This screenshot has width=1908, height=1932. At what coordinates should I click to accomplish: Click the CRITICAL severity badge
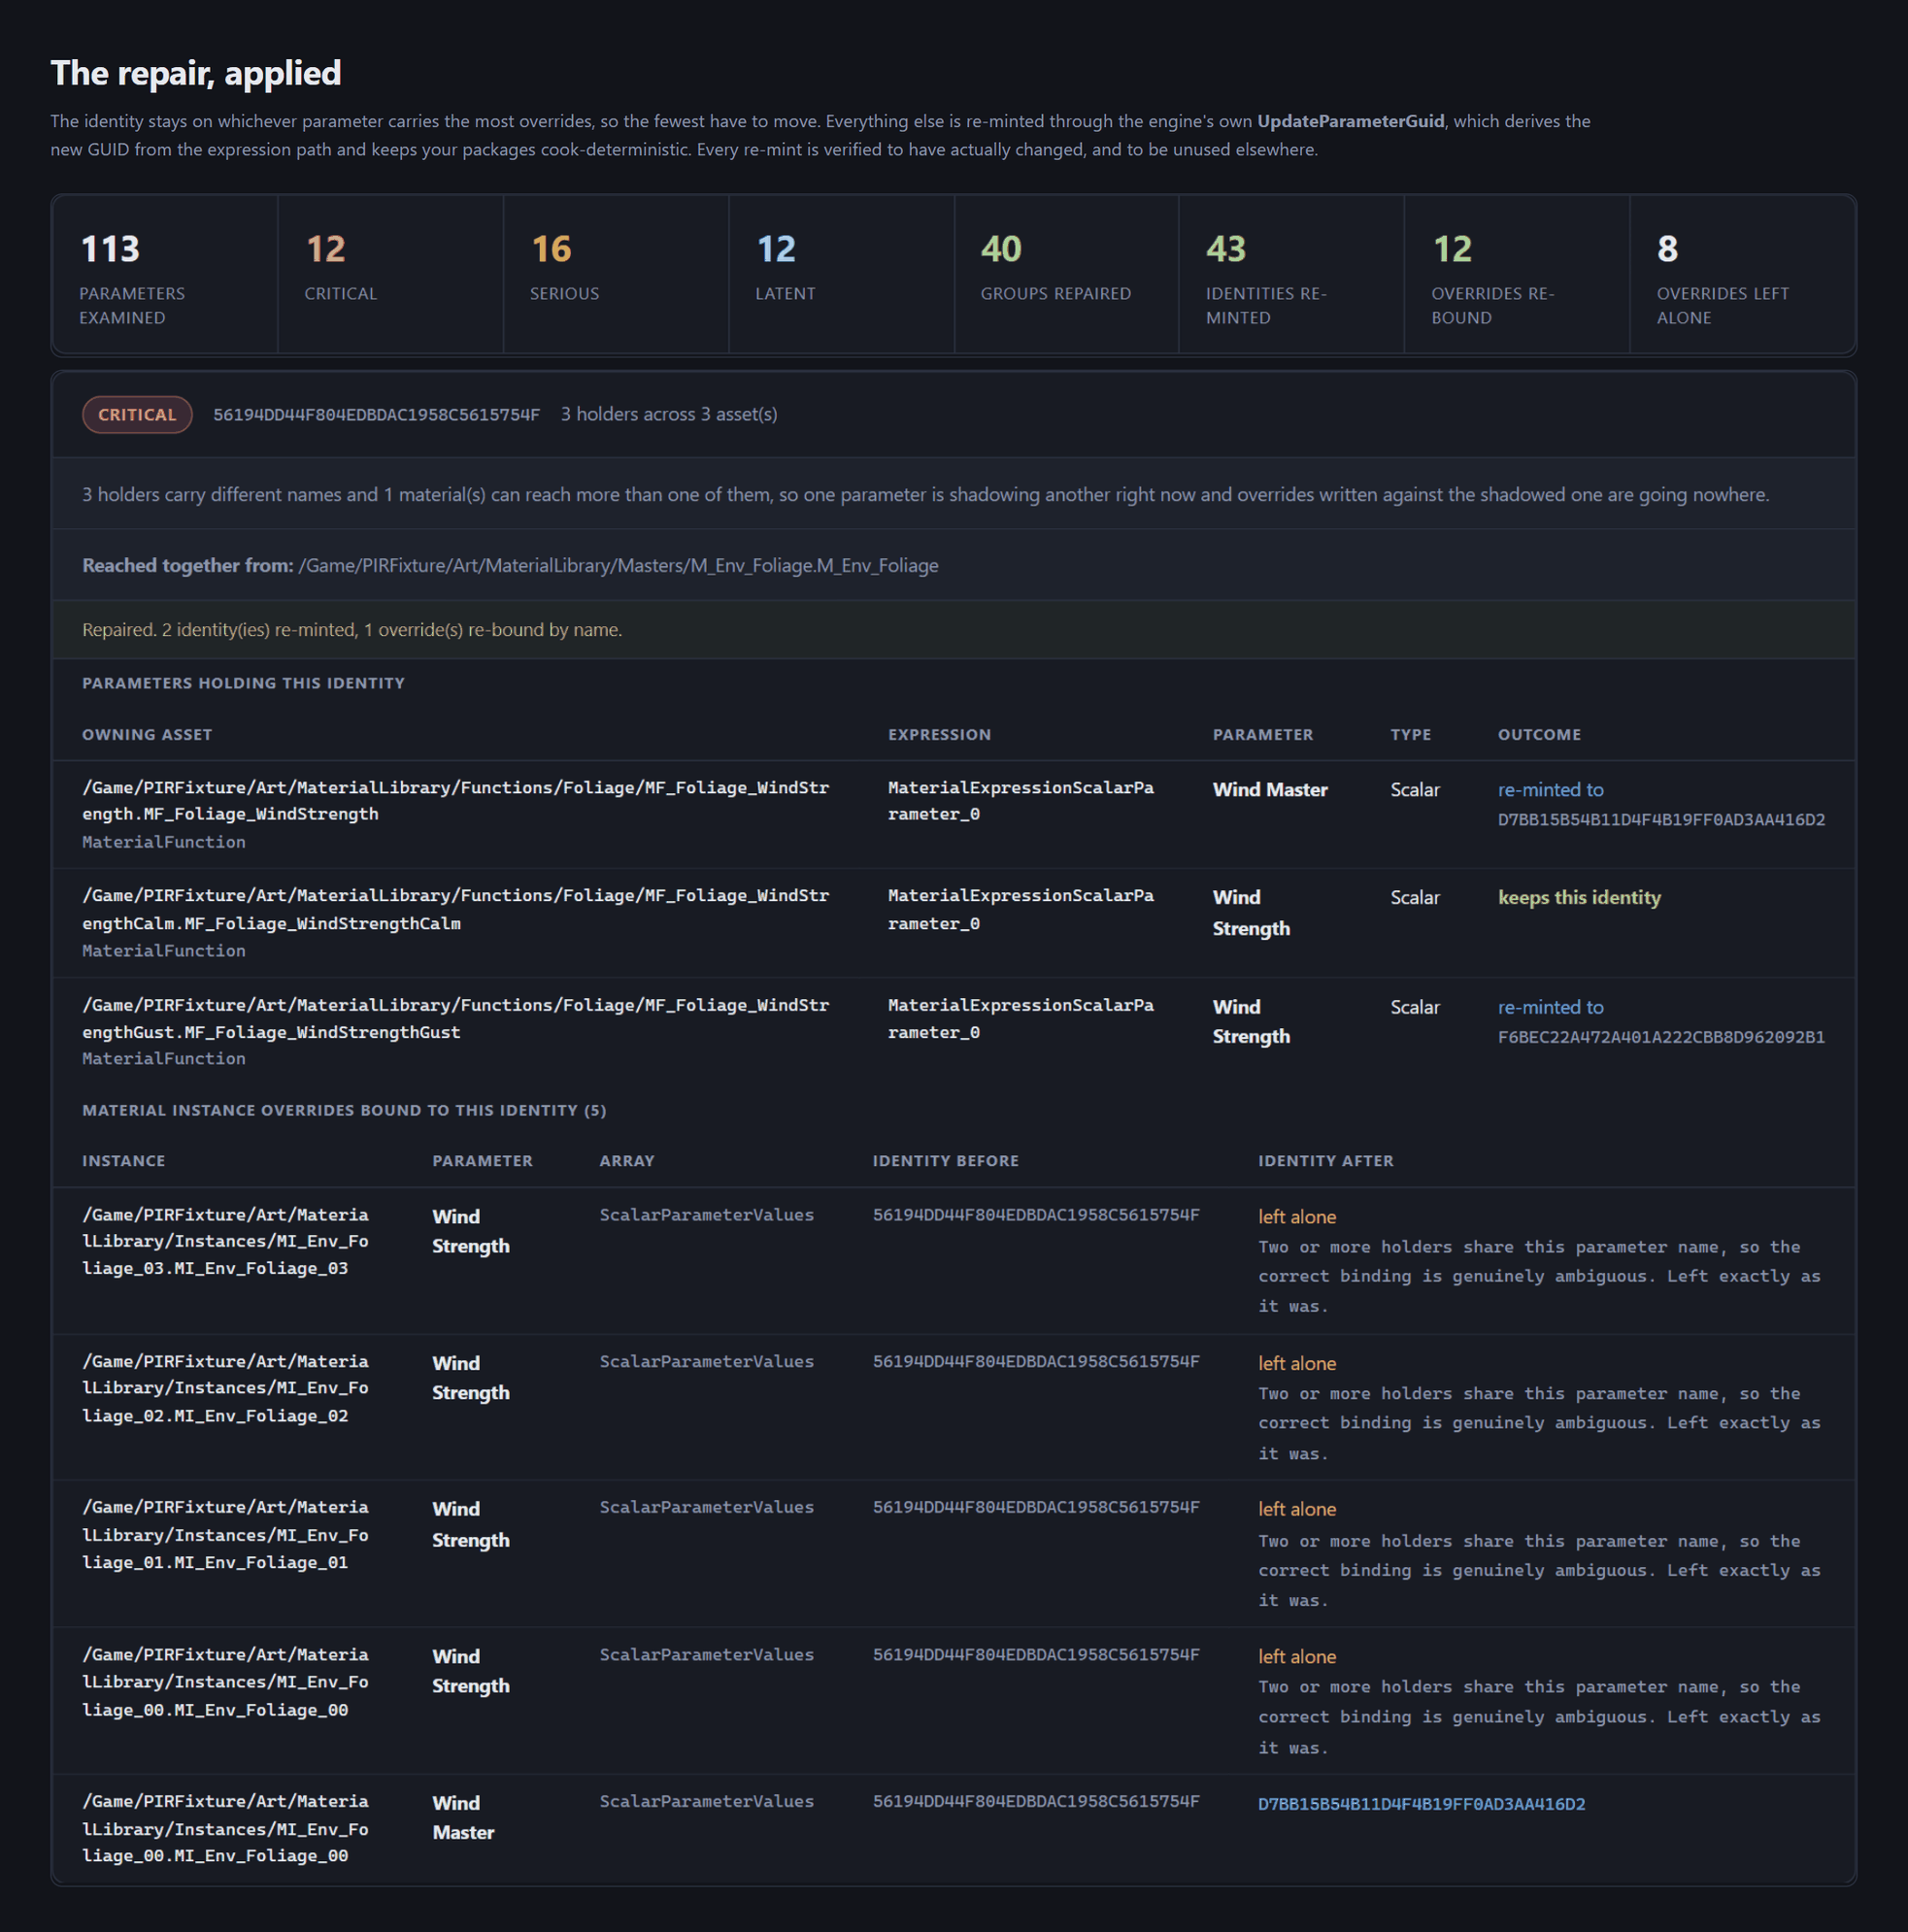[x=137, y=415]
